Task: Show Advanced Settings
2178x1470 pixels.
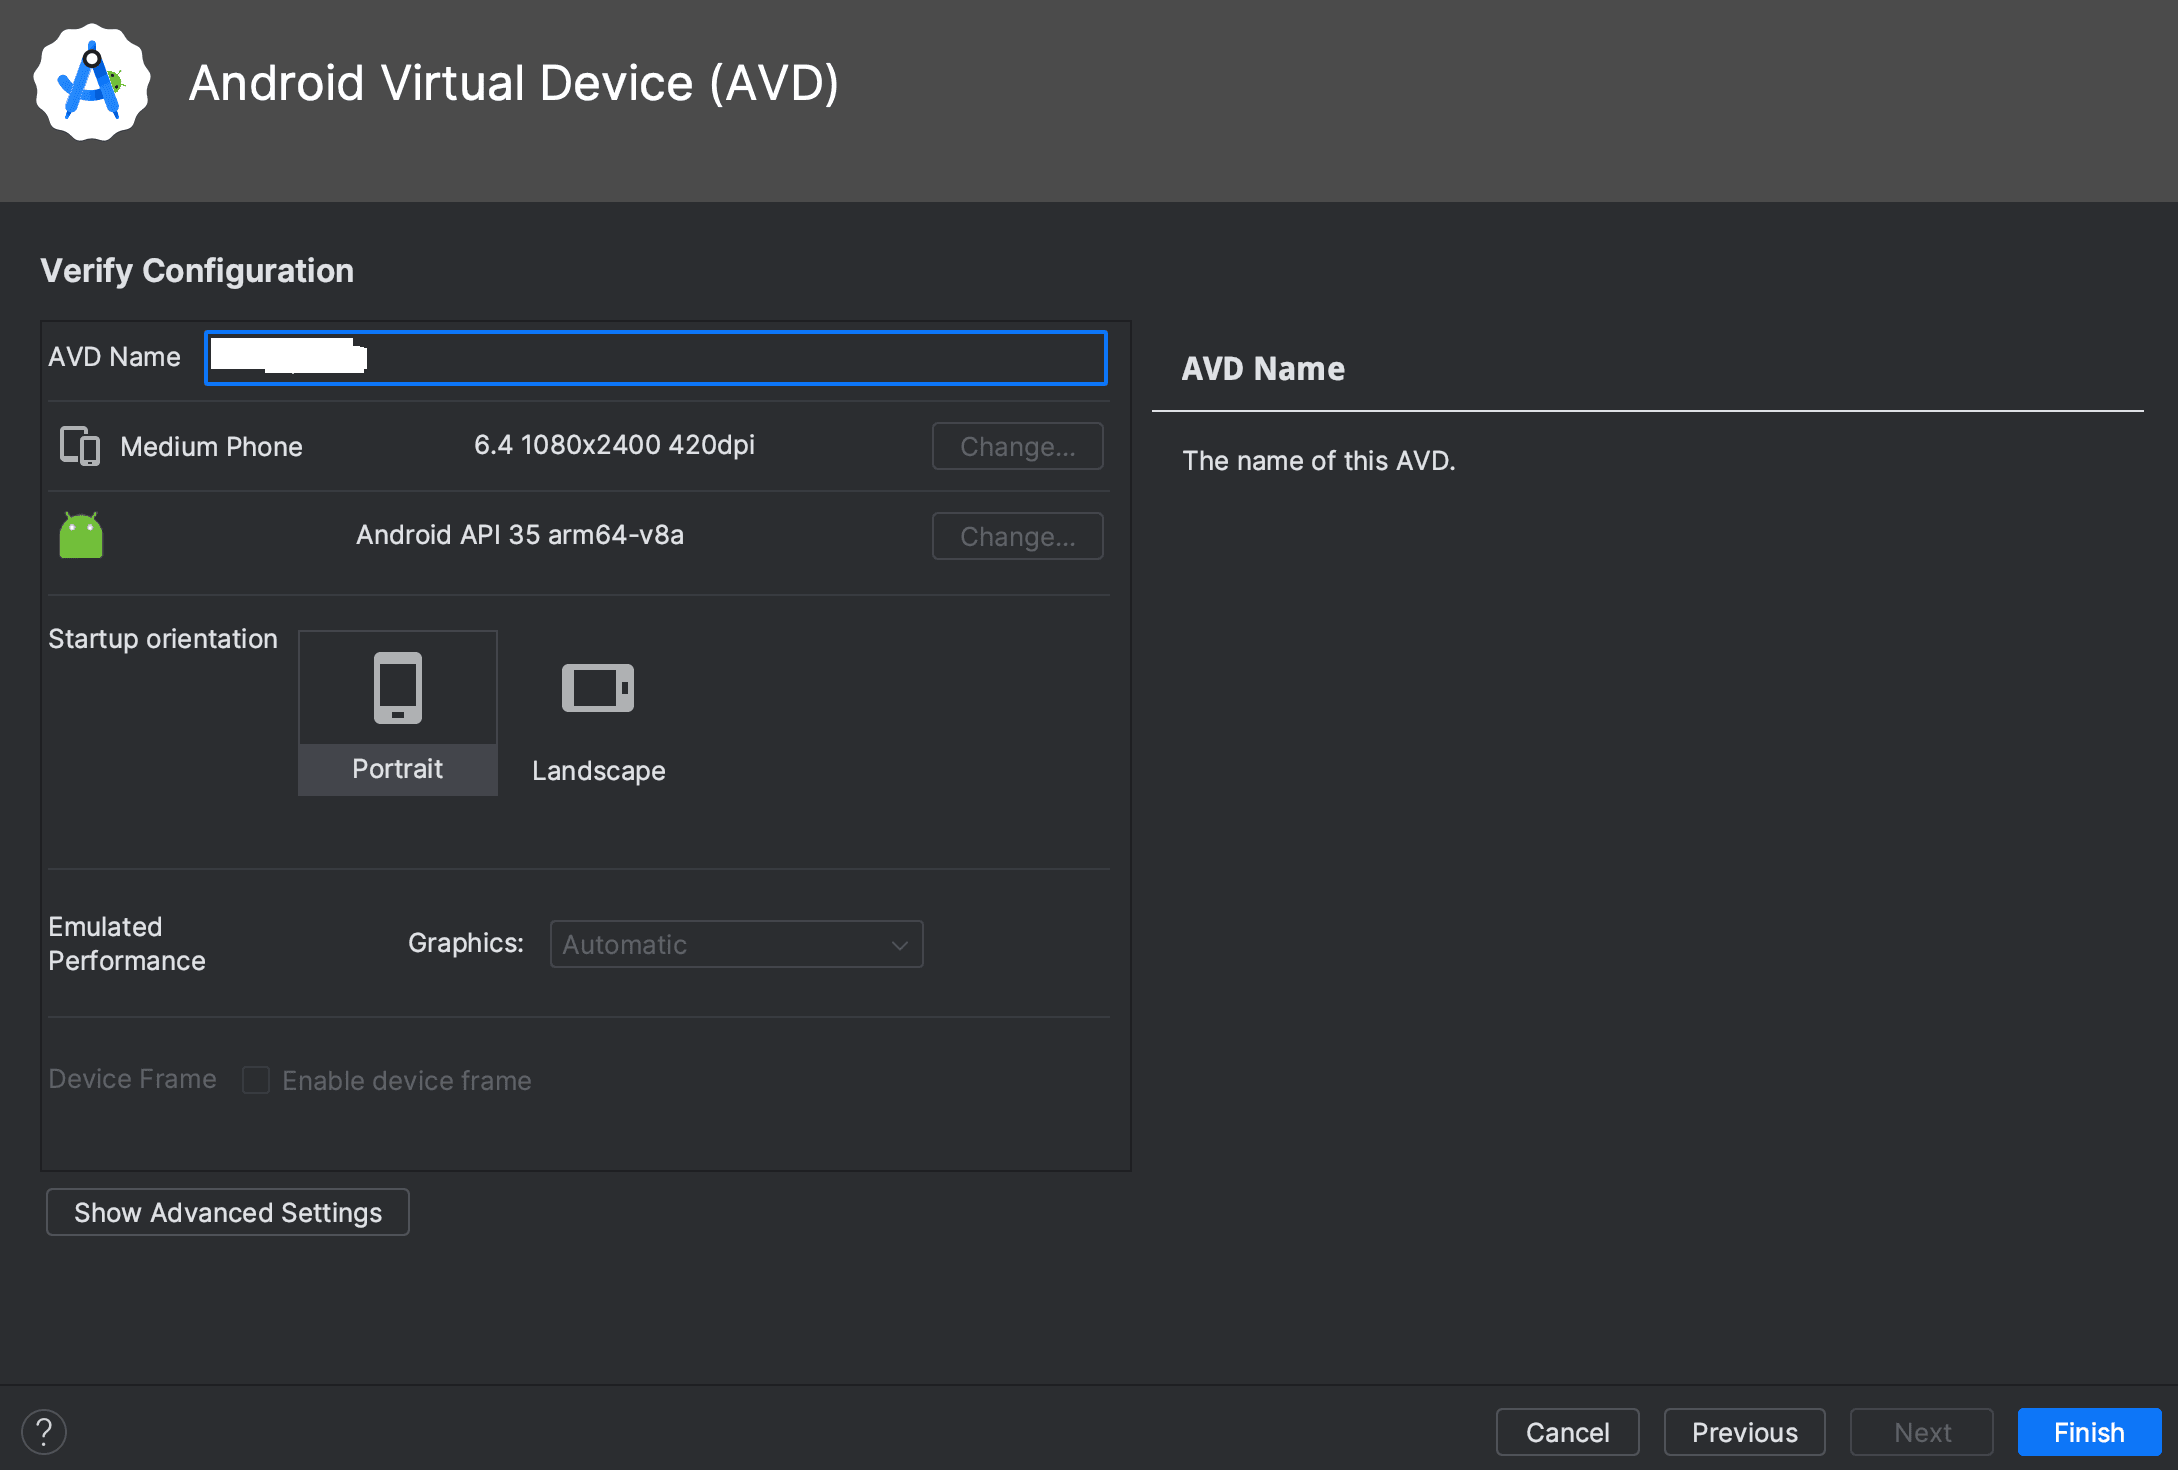Action: point(228,1212)
